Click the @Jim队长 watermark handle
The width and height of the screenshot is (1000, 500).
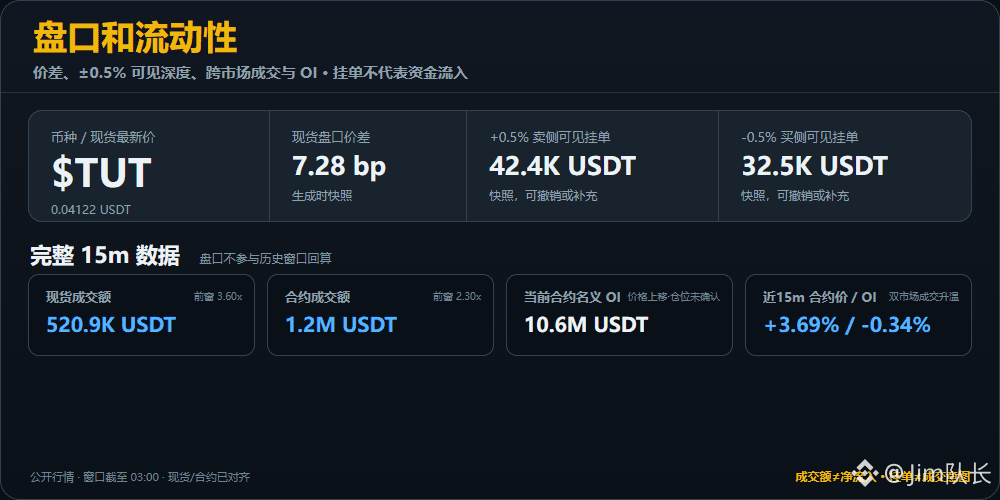coord(938,474)
